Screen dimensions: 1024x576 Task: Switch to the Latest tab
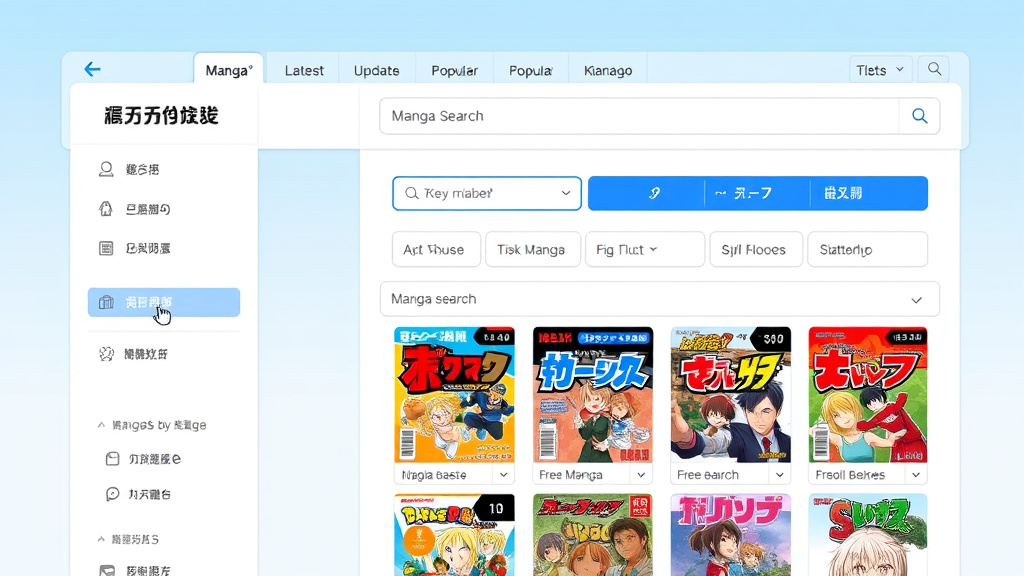click(x=304, y=69)
